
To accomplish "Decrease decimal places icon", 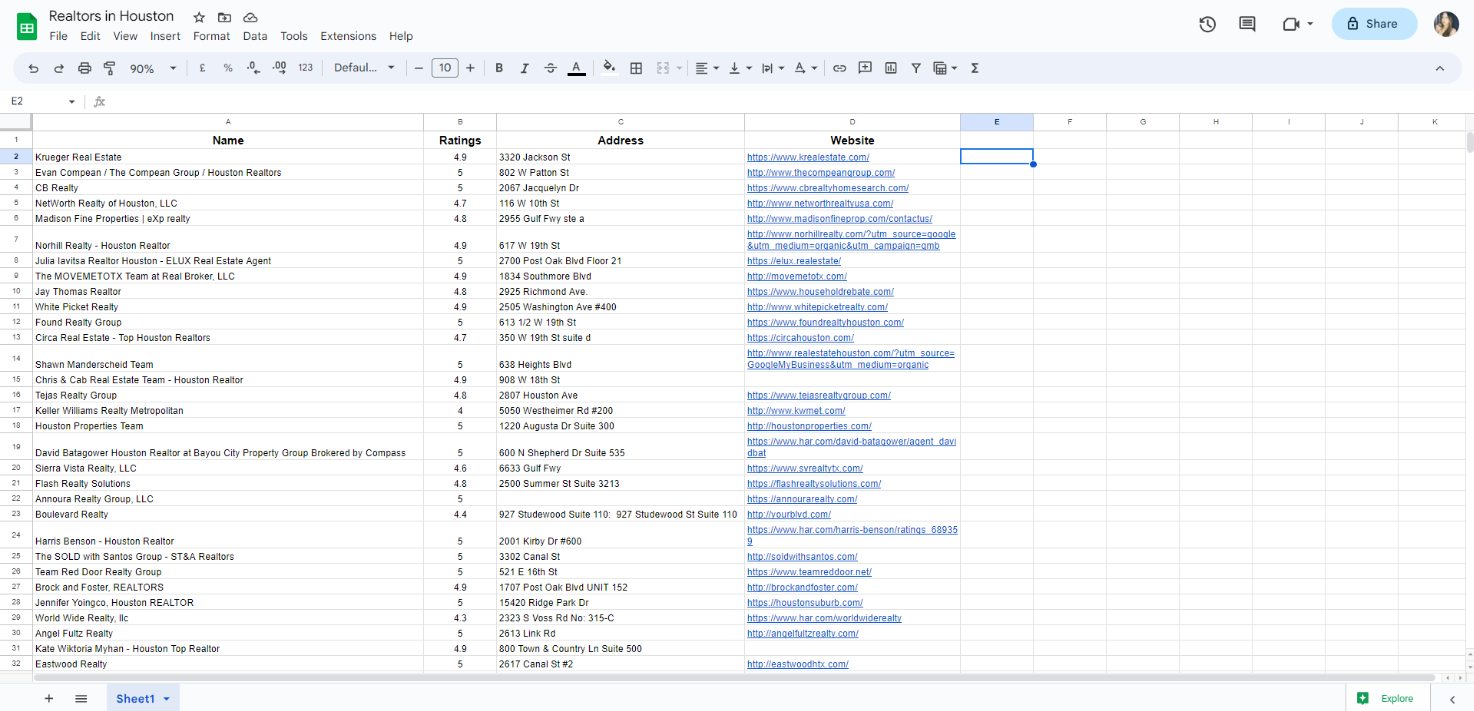I will [253, 68].
